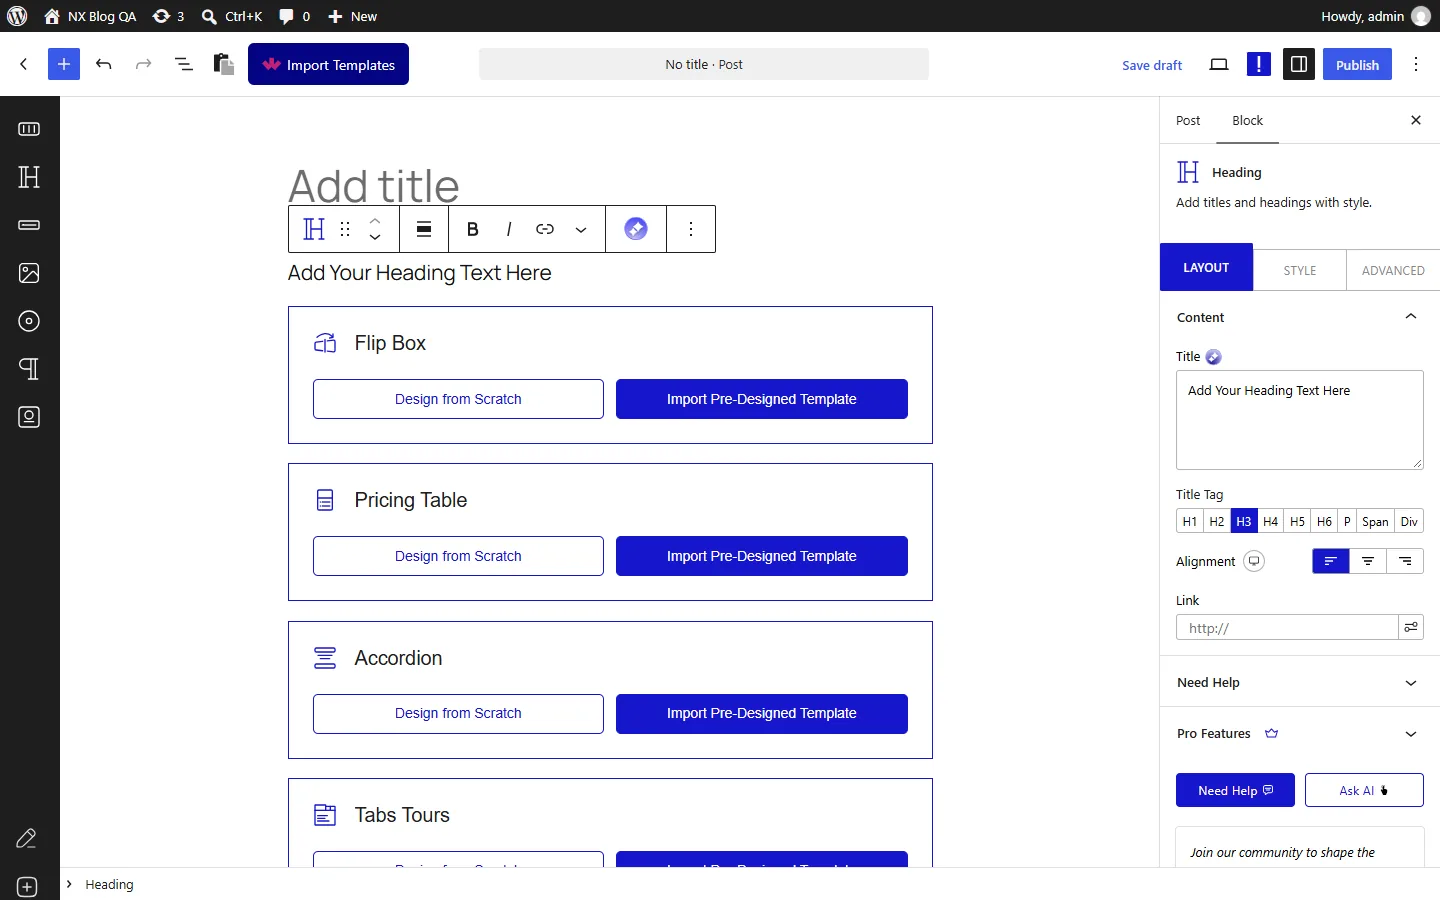Toggle the settings sidebar panel button
The width and height of the screenshot is (1440, 900).
[x=1299, y=65]
